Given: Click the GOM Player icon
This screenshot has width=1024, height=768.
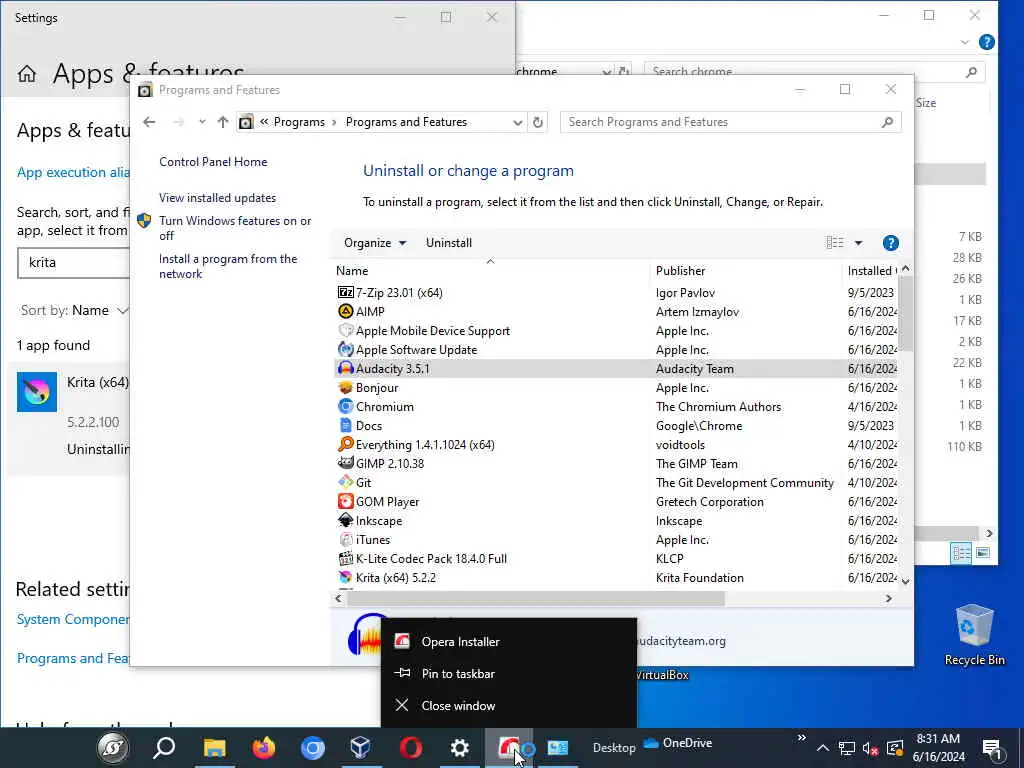Looking at the screenshot, I should (x=345, y=501).
